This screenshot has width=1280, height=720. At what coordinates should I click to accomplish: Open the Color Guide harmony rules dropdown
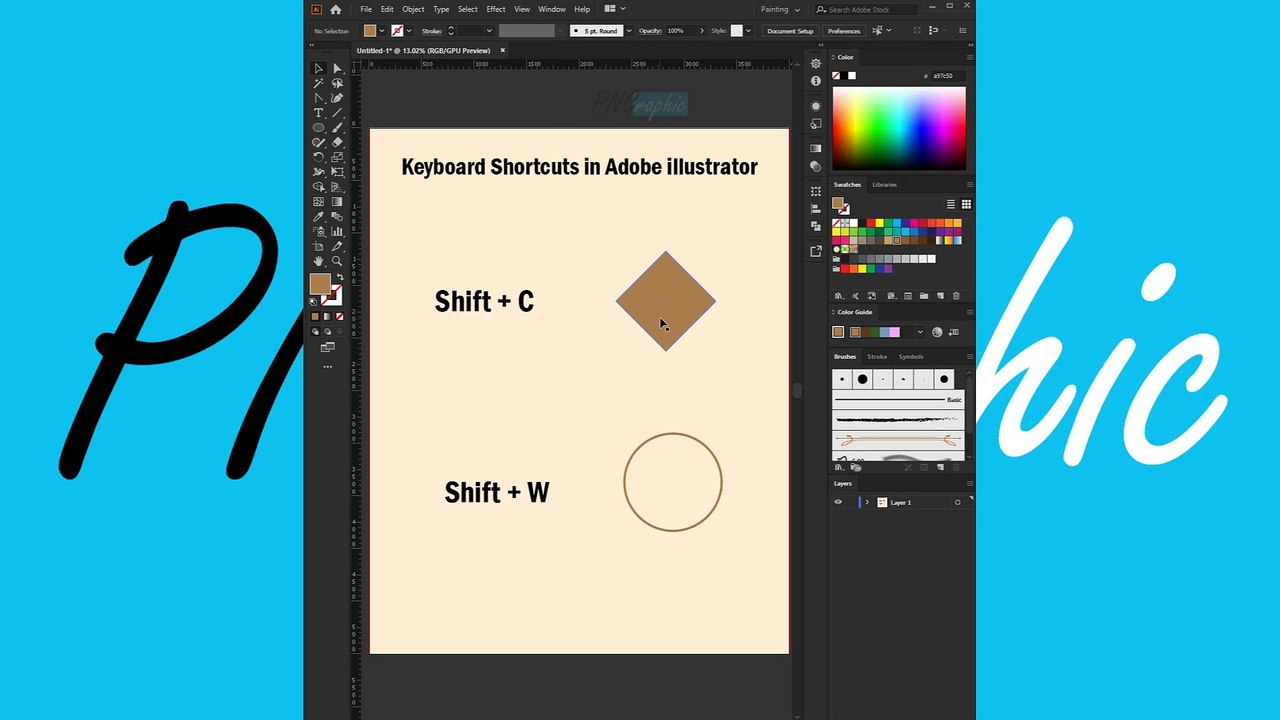(x=920, y=332)
